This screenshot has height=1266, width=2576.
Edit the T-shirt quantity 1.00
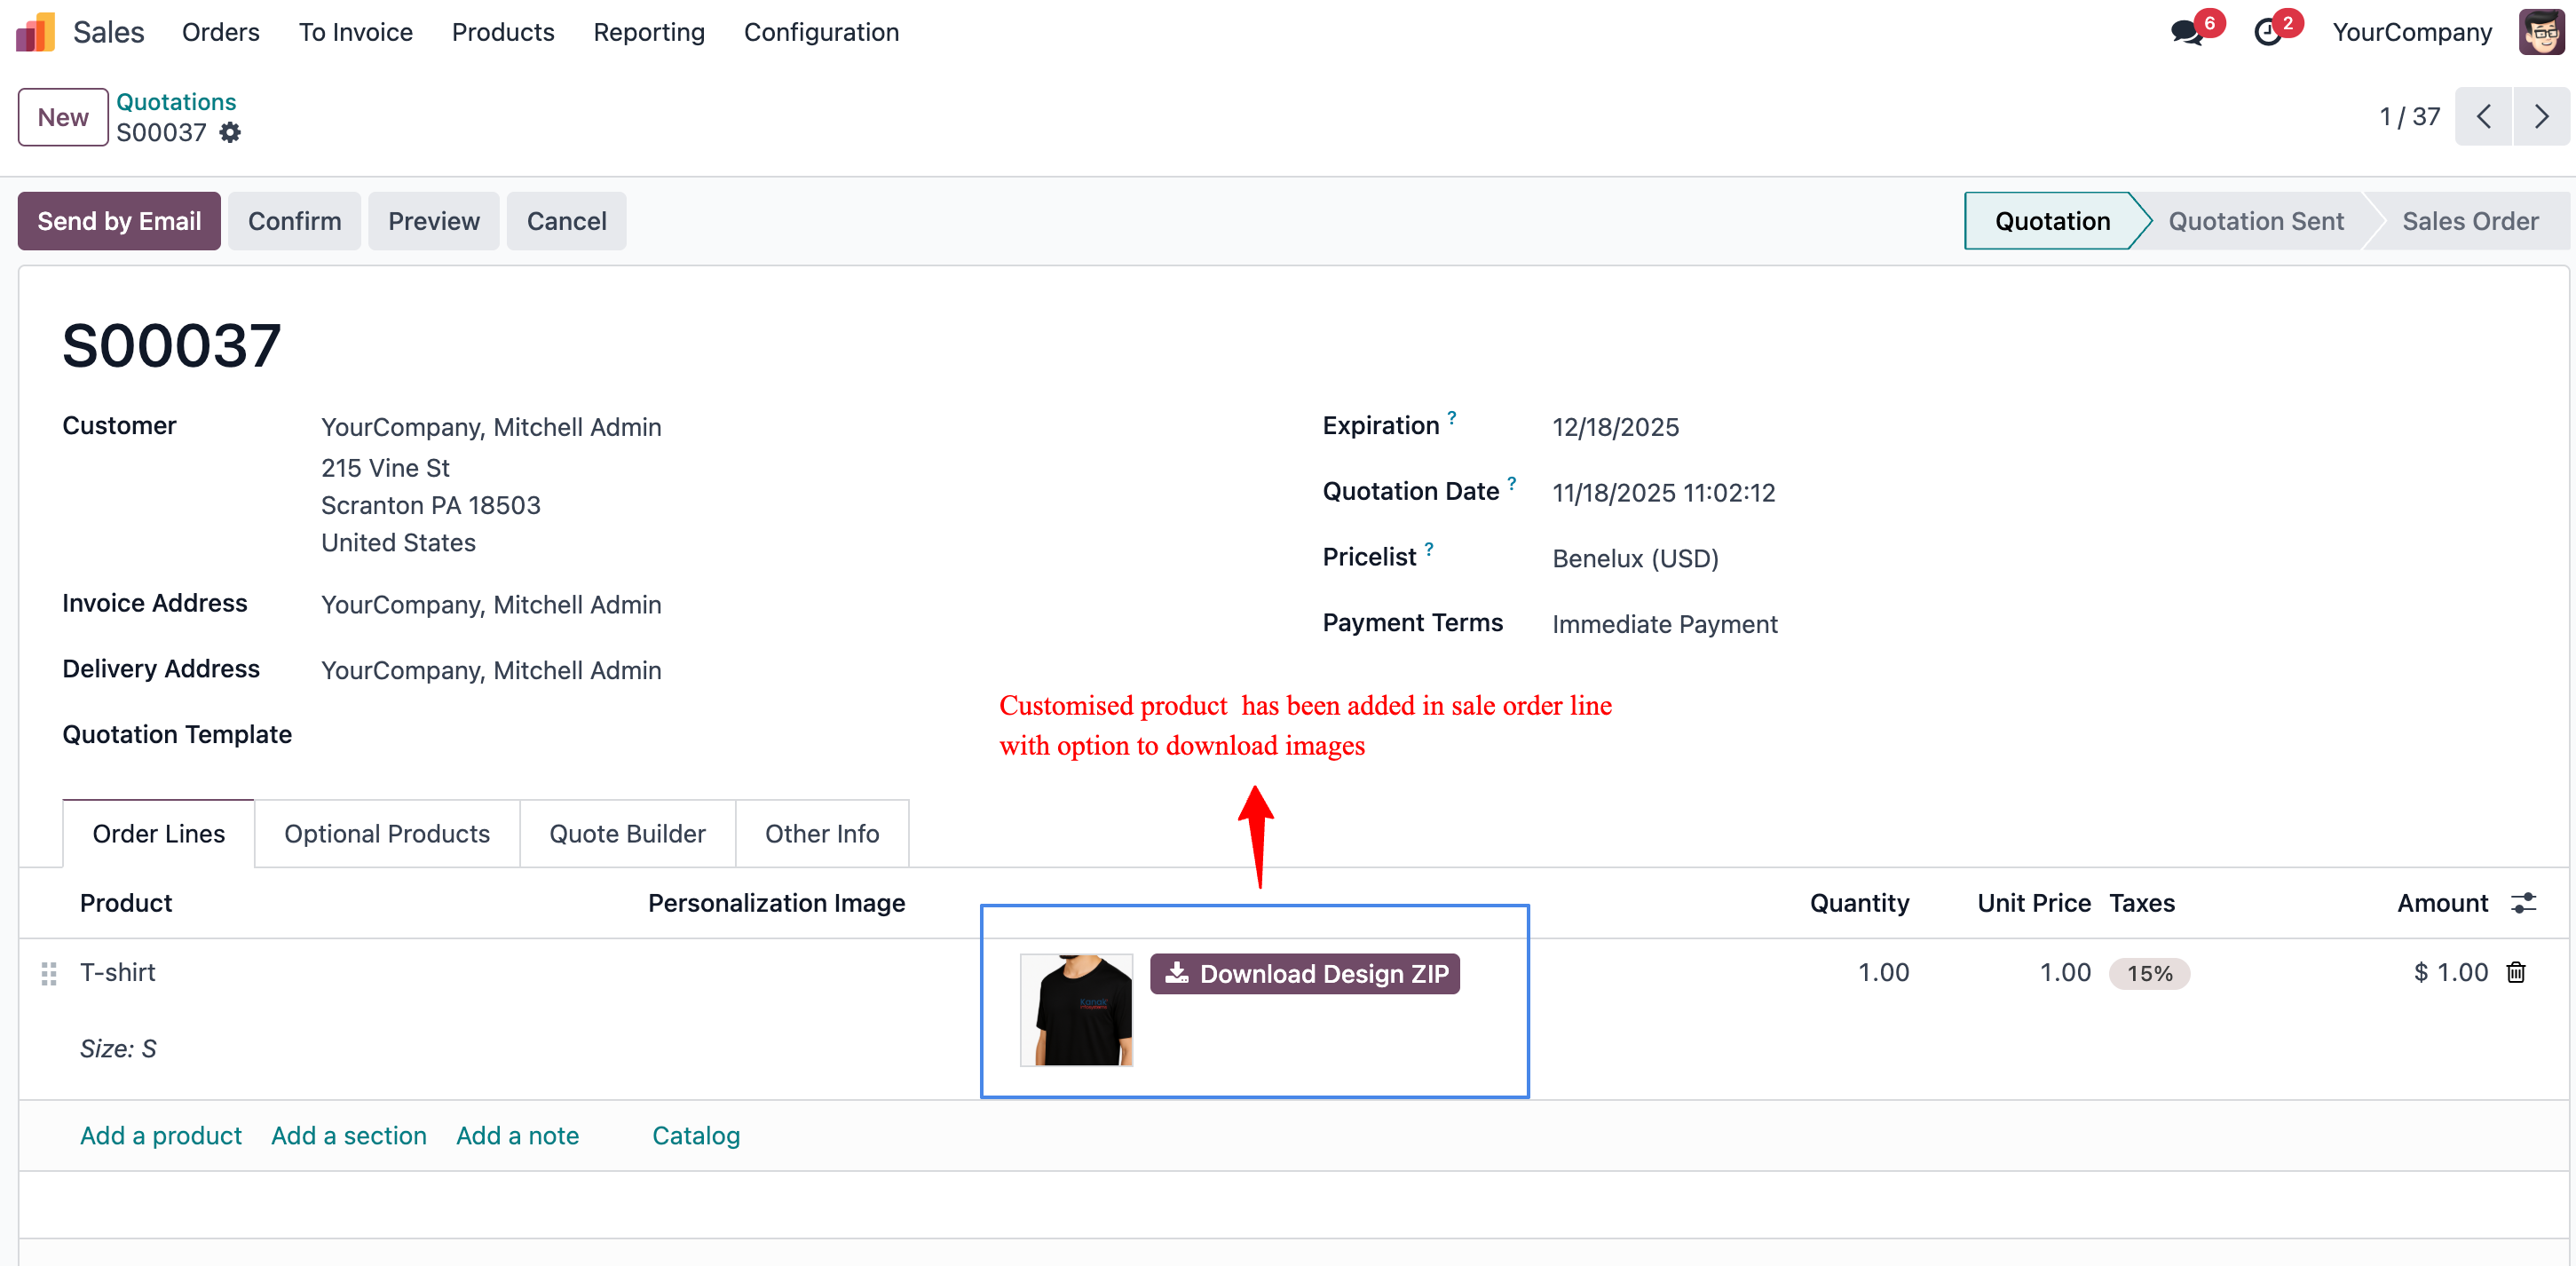[1883, 972]
